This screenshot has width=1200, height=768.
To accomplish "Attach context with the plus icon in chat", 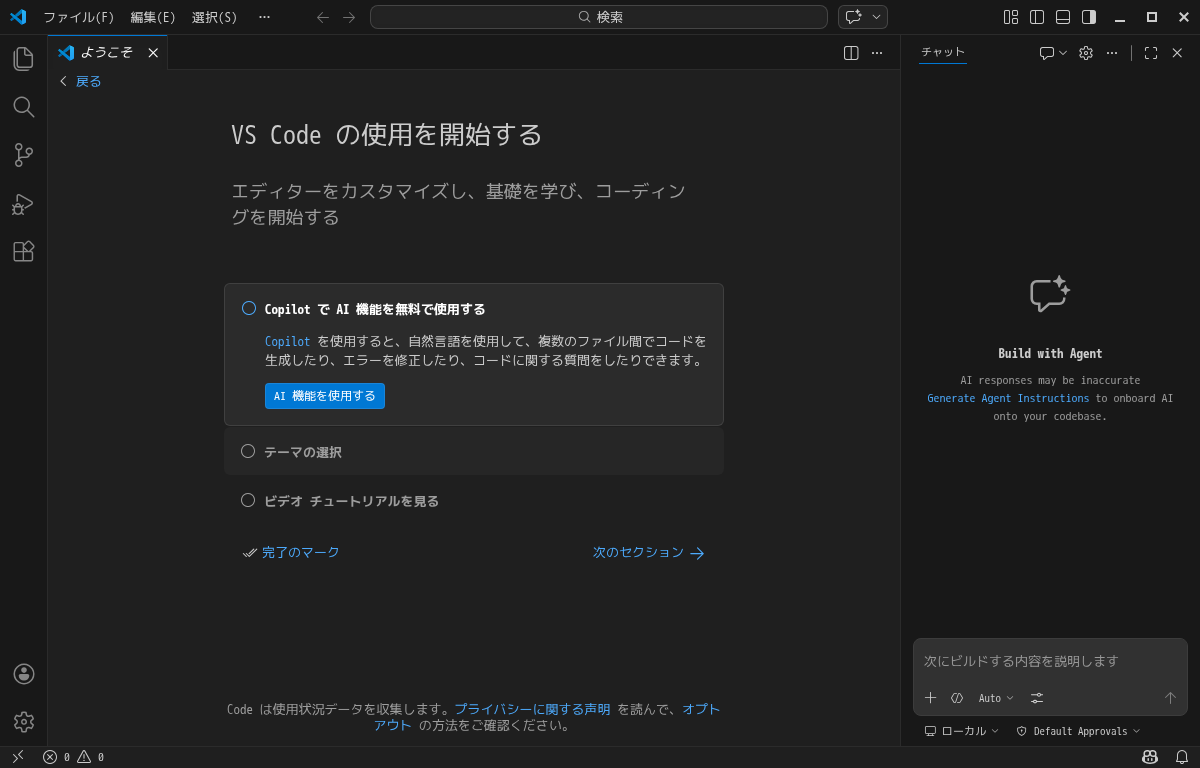I will click(x=930, y=697).
